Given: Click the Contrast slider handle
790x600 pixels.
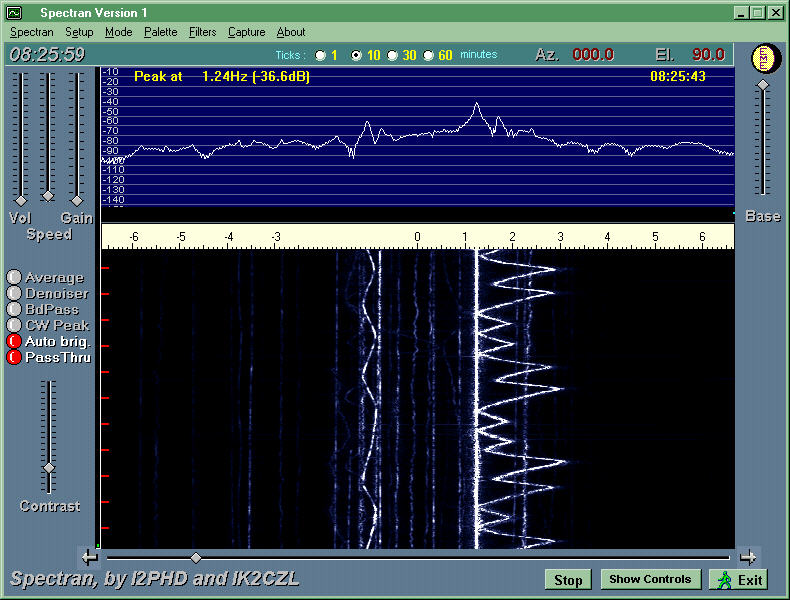Looking at the screenshot, I should 48,467.
